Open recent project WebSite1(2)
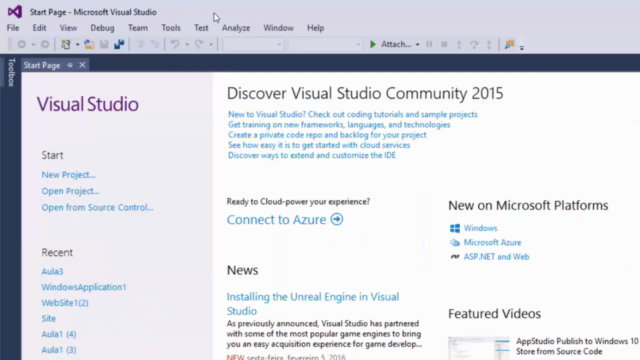 point(65,303)
